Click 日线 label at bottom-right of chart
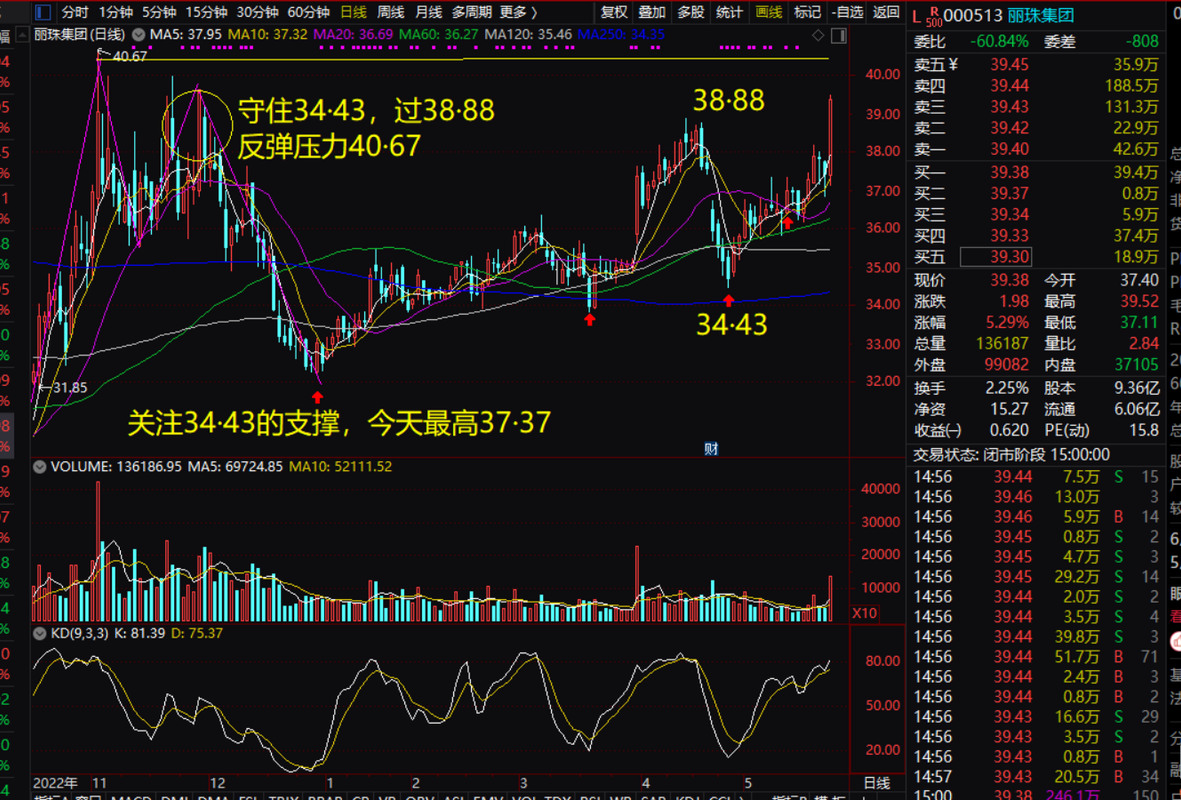 [876, 783]
